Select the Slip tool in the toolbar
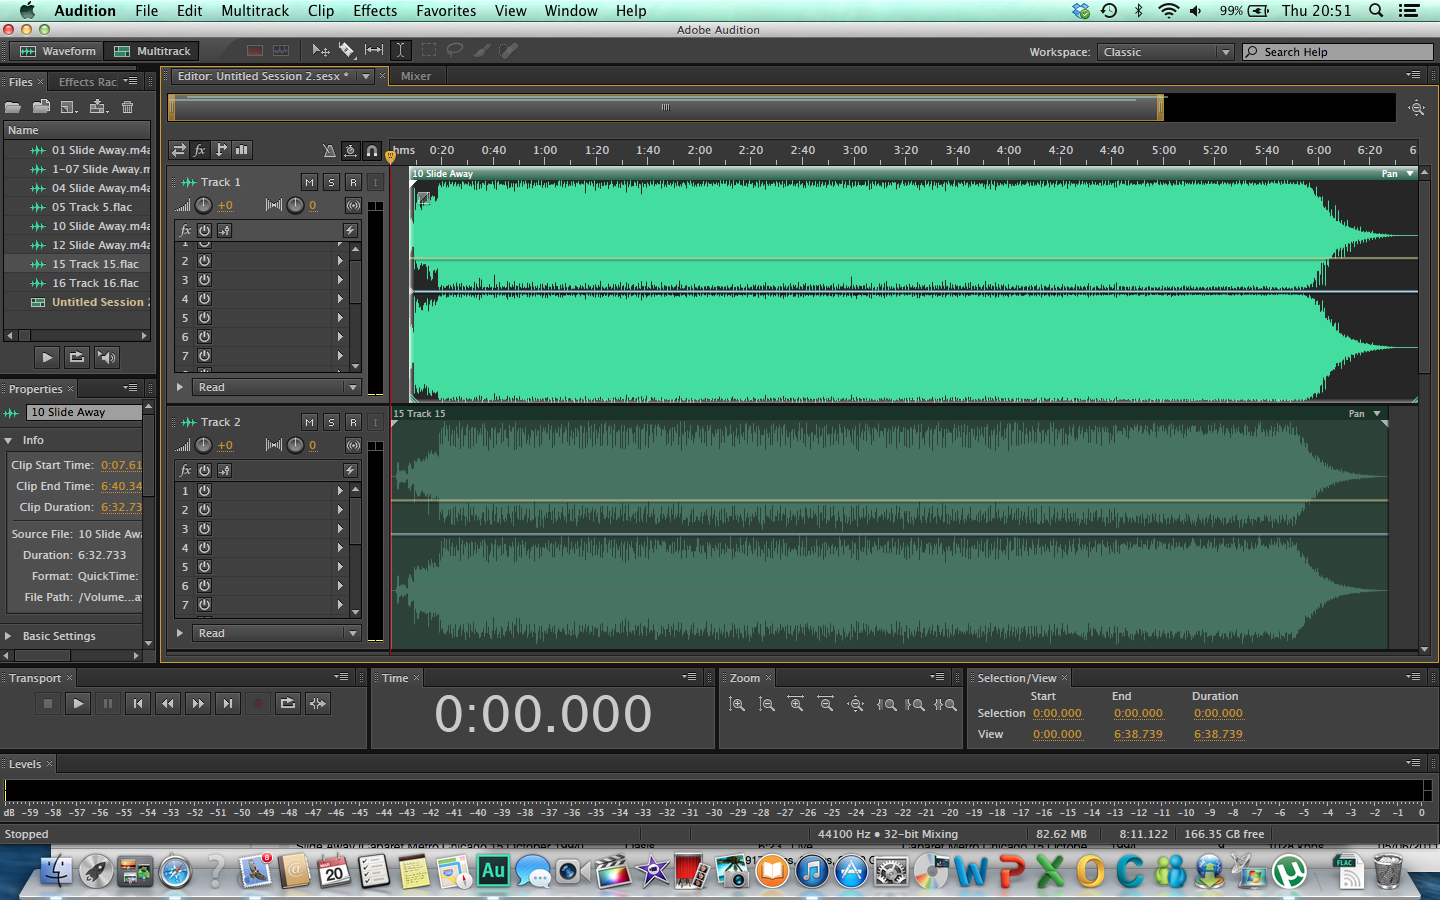Screen dimensions: 1440x900 coord(374,50)
